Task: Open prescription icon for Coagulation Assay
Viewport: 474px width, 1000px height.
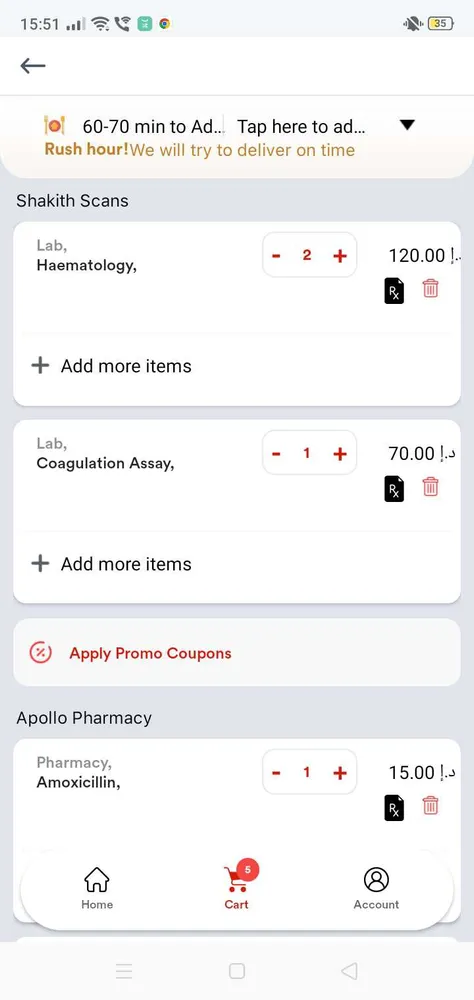Action: (x=394, y=489)
